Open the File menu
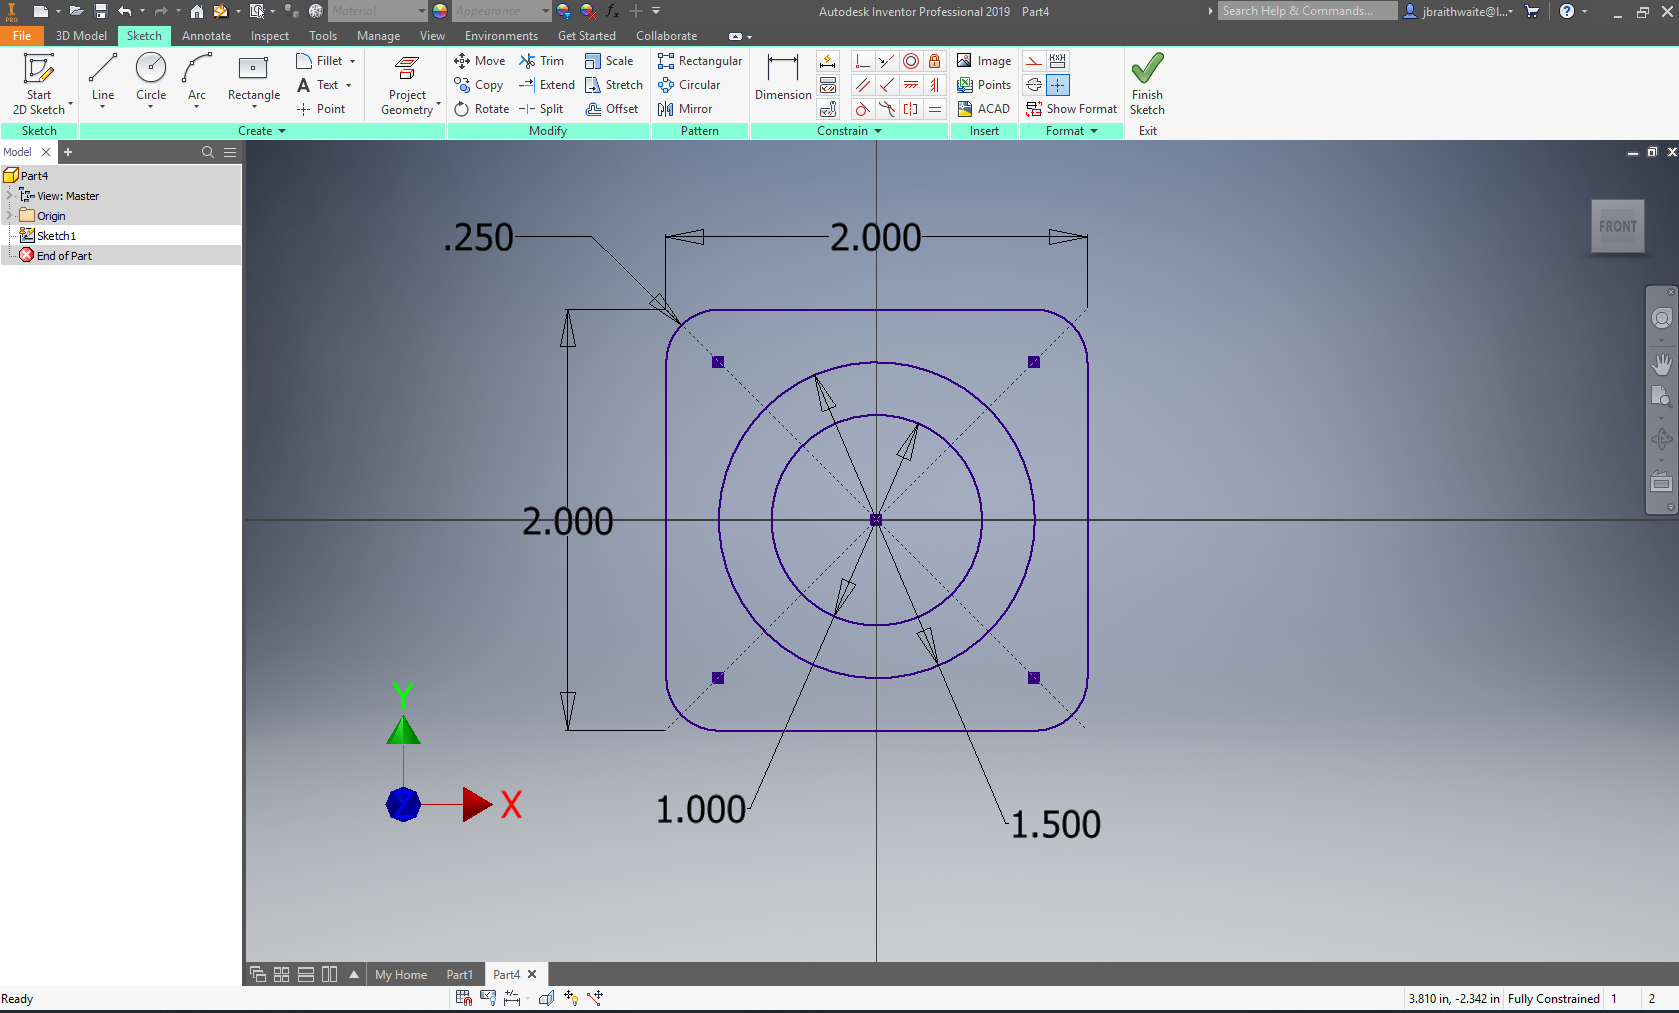 coord(22,36)
